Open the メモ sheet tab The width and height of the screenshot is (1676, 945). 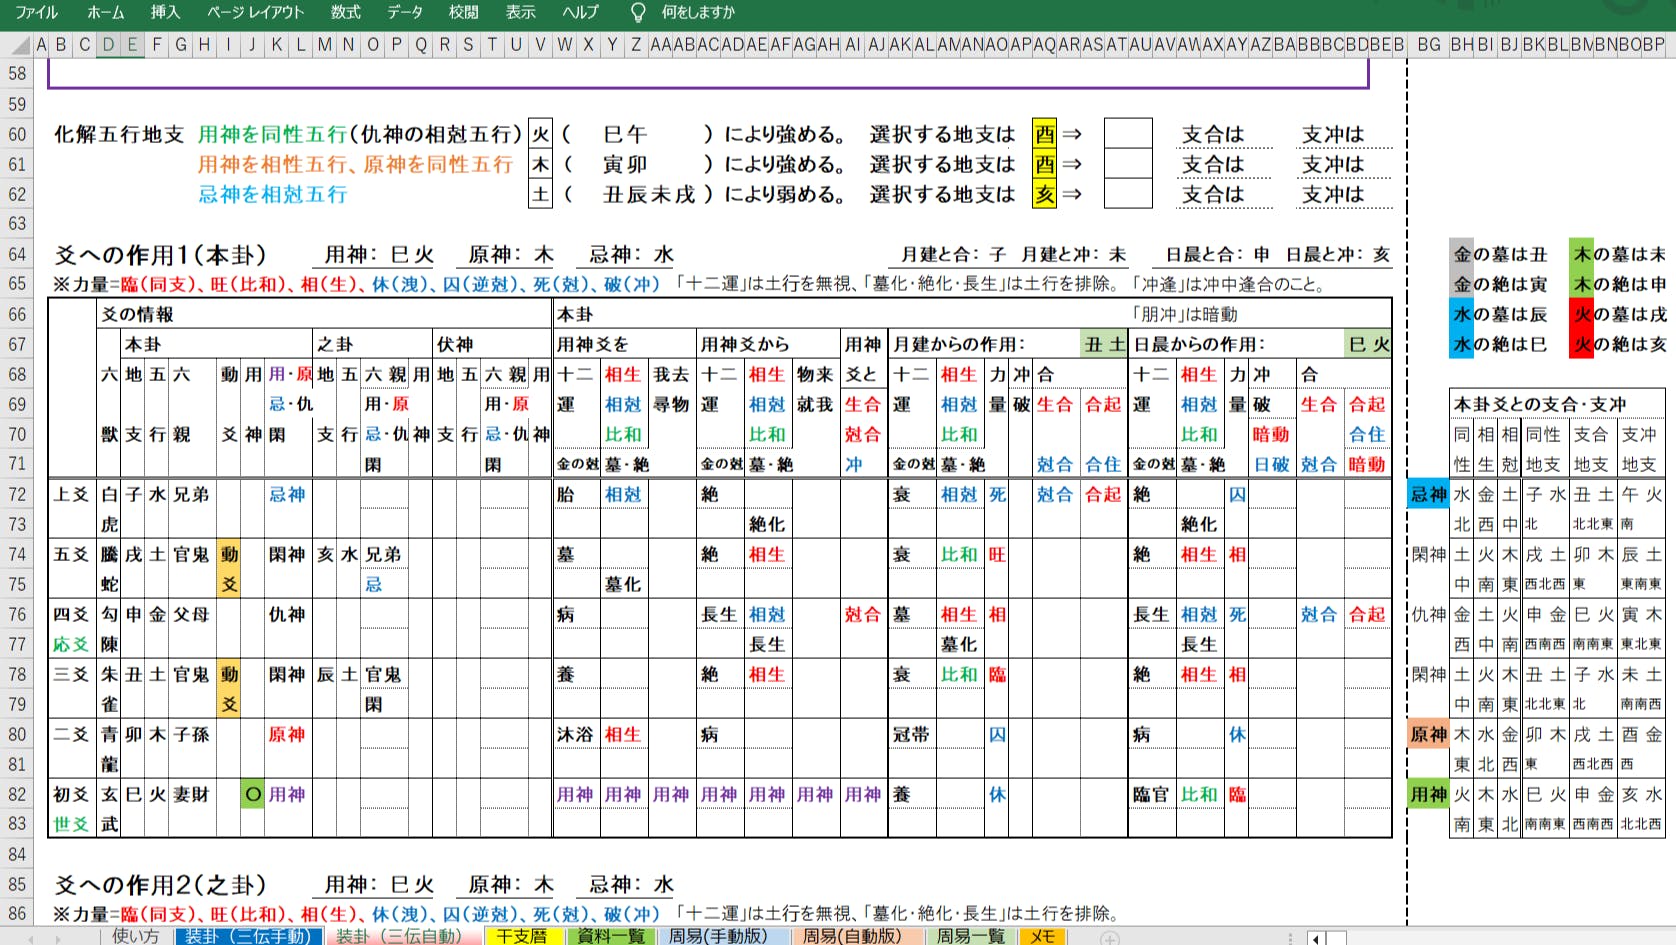[1042, 936]
